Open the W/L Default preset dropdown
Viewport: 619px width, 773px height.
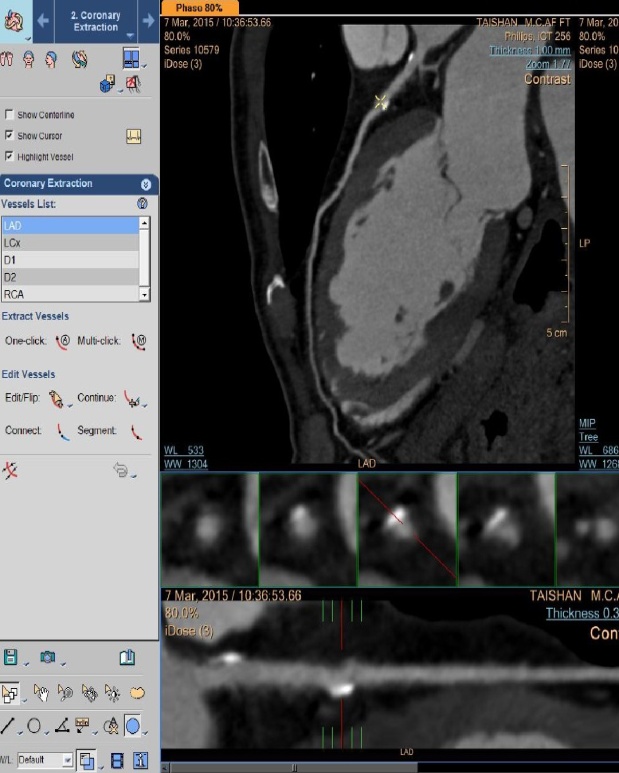click(x=68, y=761)
